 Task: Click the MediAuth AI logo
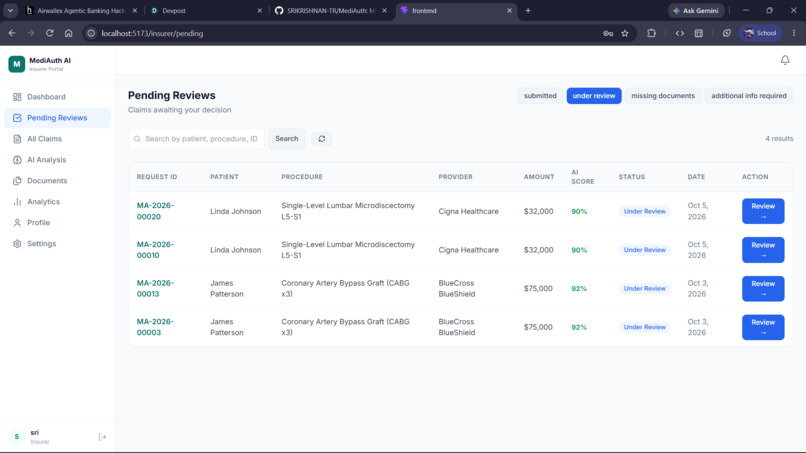pos(16,64)
